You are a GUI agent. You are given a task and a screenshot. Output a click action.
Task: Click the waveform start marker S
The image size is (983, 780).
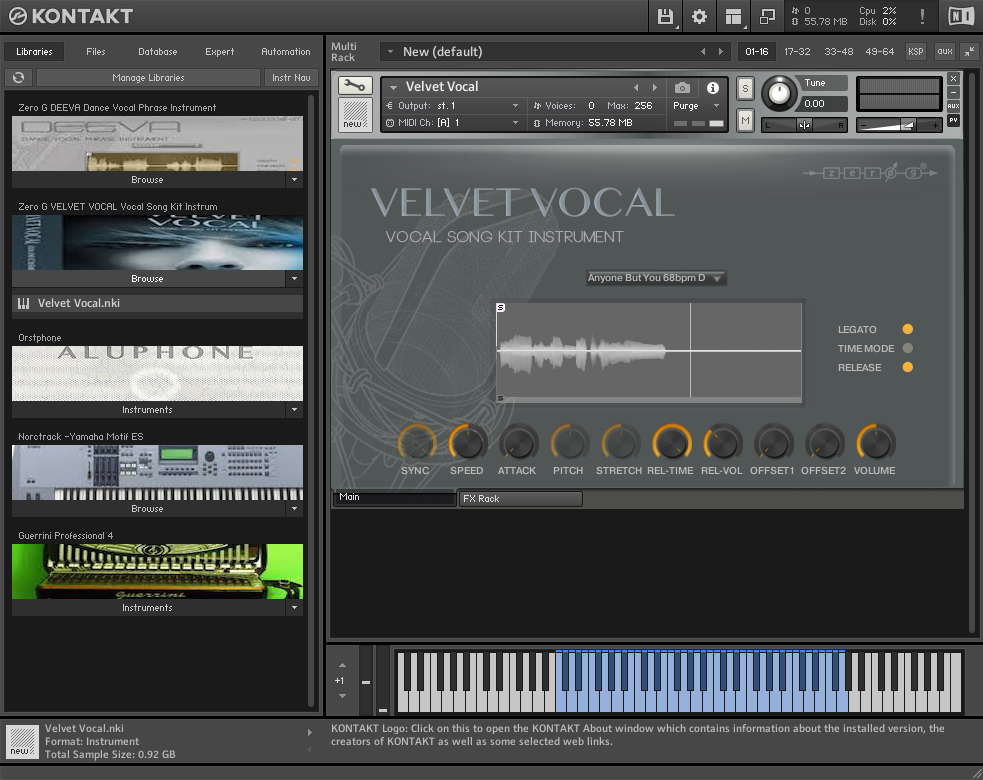pyautogui.click(x=500, y=307)
